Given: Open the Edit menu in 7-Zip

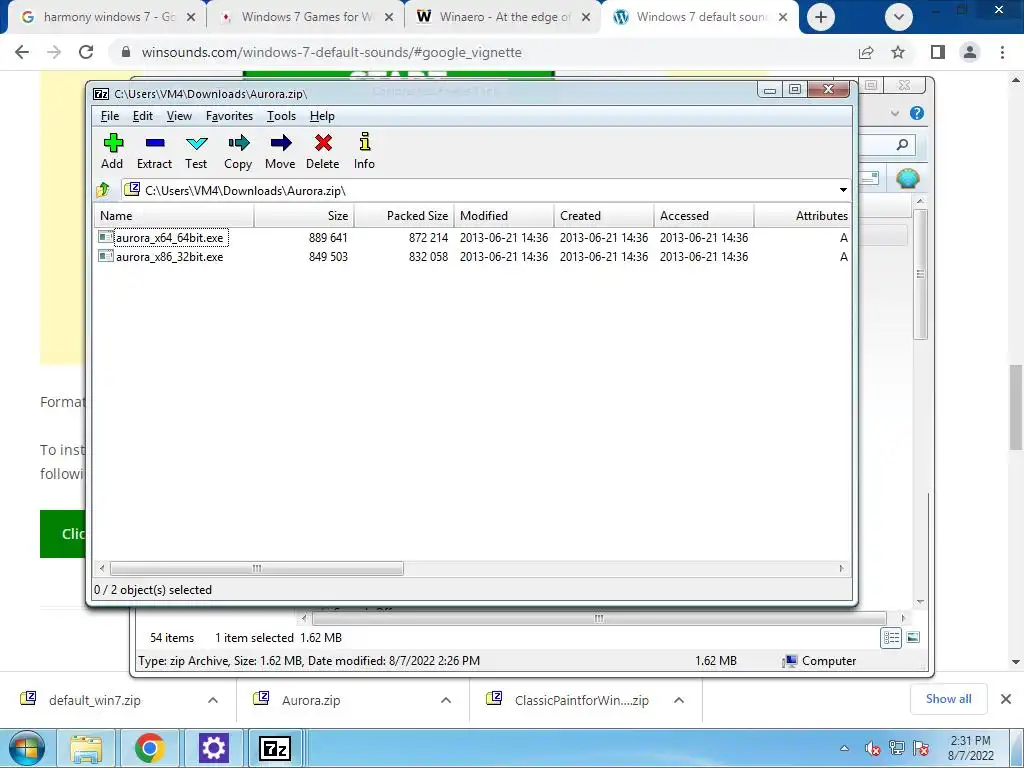Looking at the screenshot, I should coord(142,116).
